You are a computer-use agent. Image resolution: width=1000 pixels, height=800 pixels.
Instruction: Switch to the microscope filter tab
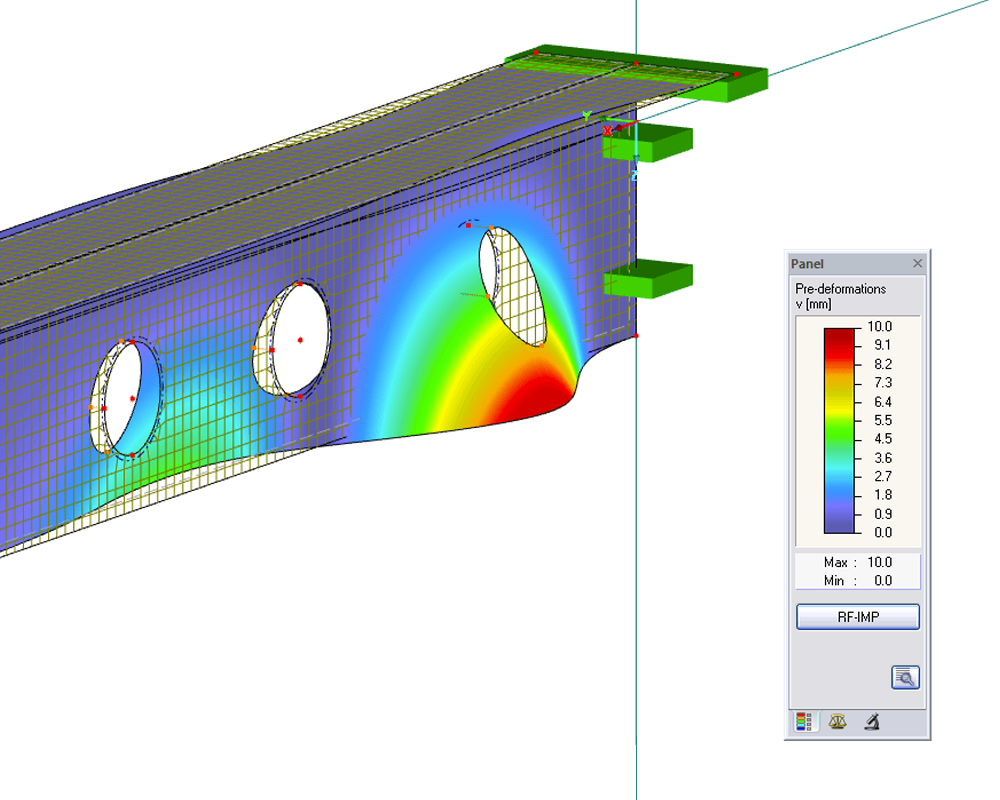point(872,722)
